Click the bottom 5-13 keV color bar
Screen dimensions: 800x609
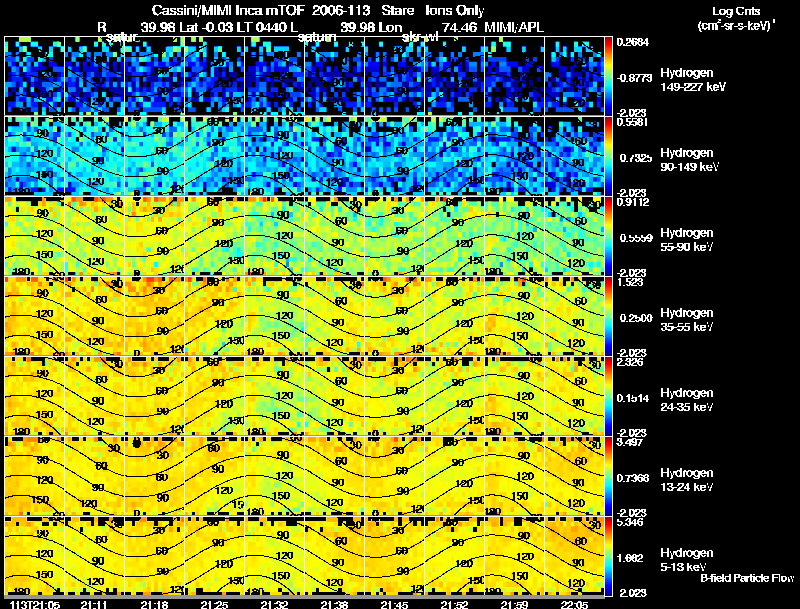coord(609,556)
